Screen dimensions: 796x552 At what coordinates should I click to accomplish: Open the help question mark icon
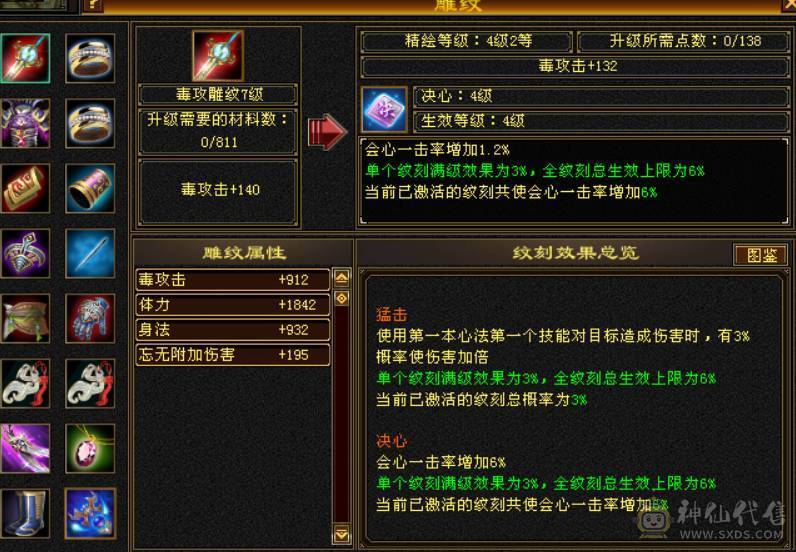pyautogui.click(x=93, y=6)
